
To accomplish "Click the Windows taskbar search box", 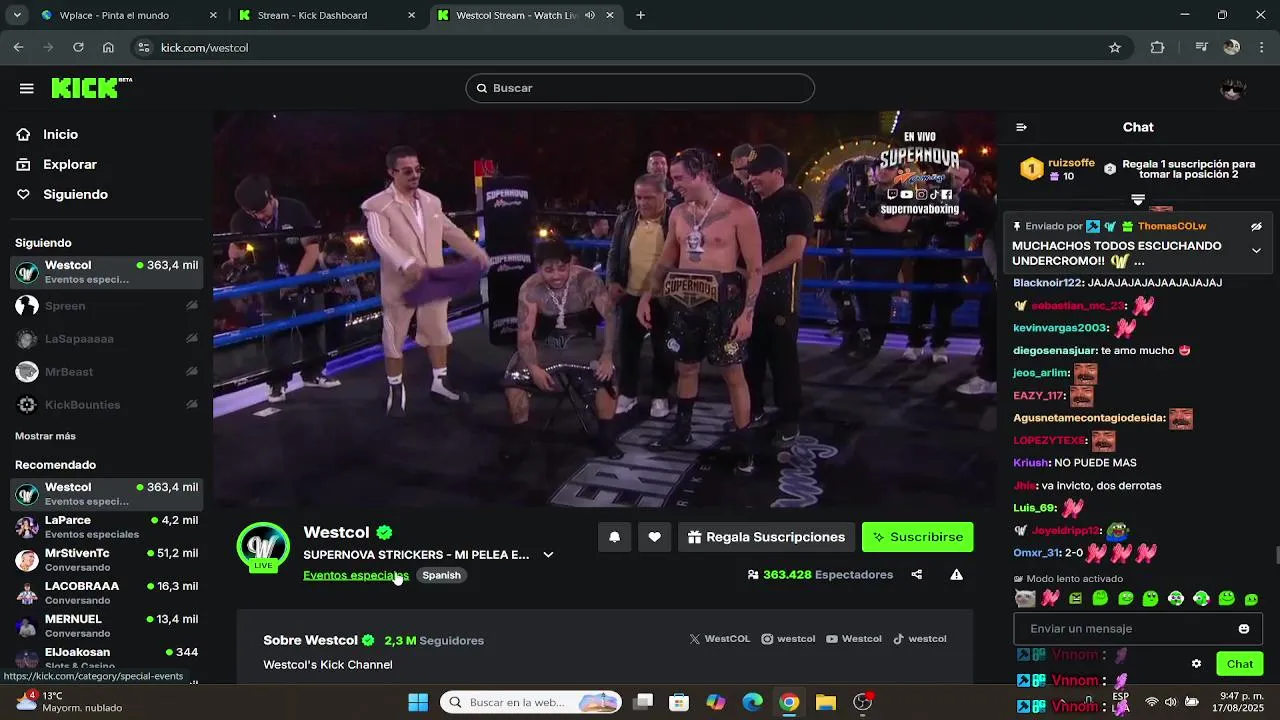I will coord(531,702).
